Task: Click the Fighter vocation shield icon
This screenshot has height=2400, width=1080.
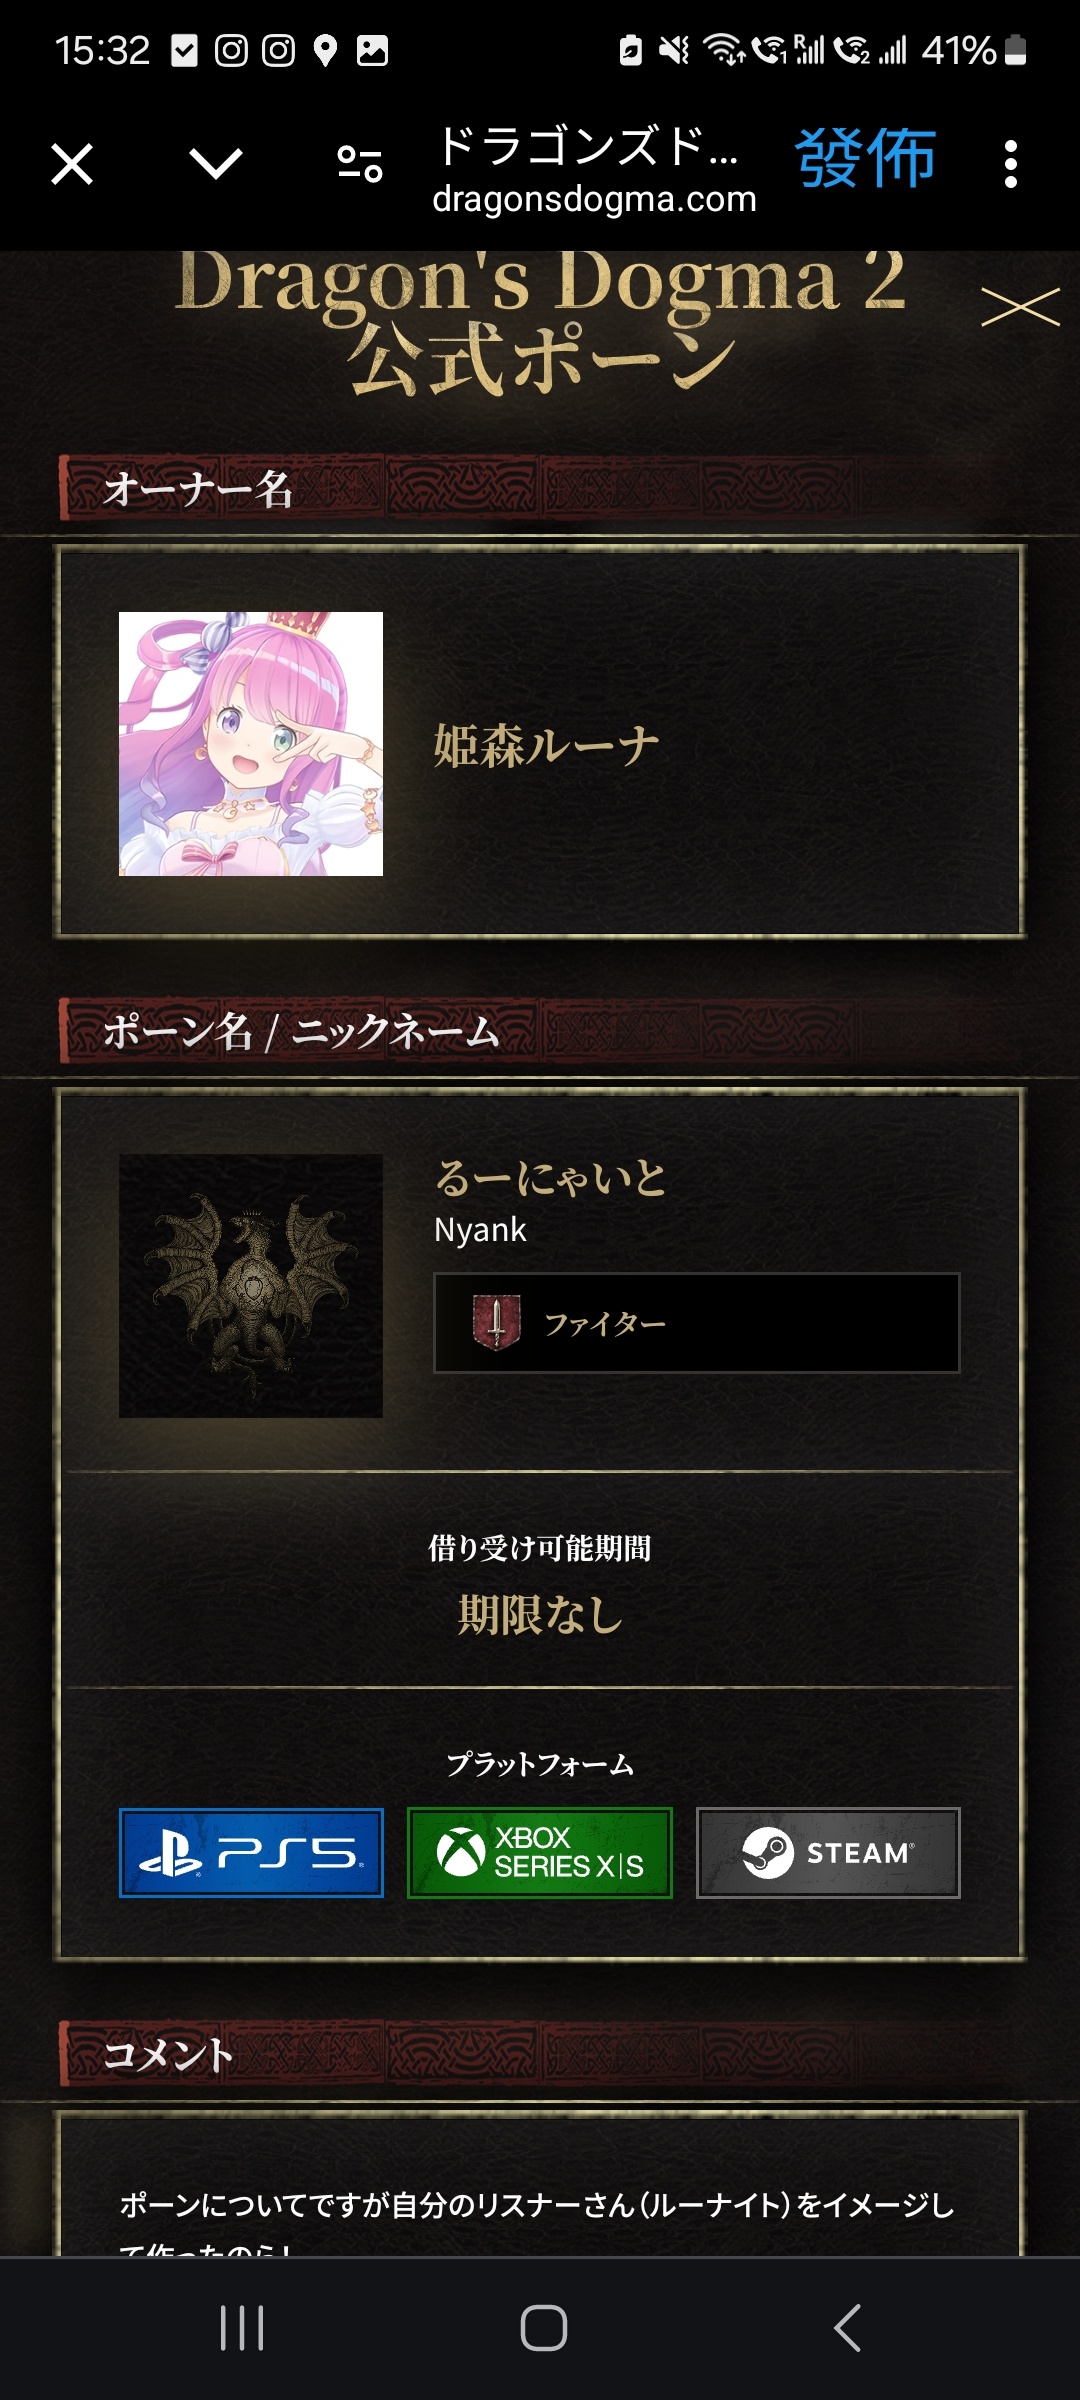Action: click(496, 1322)
